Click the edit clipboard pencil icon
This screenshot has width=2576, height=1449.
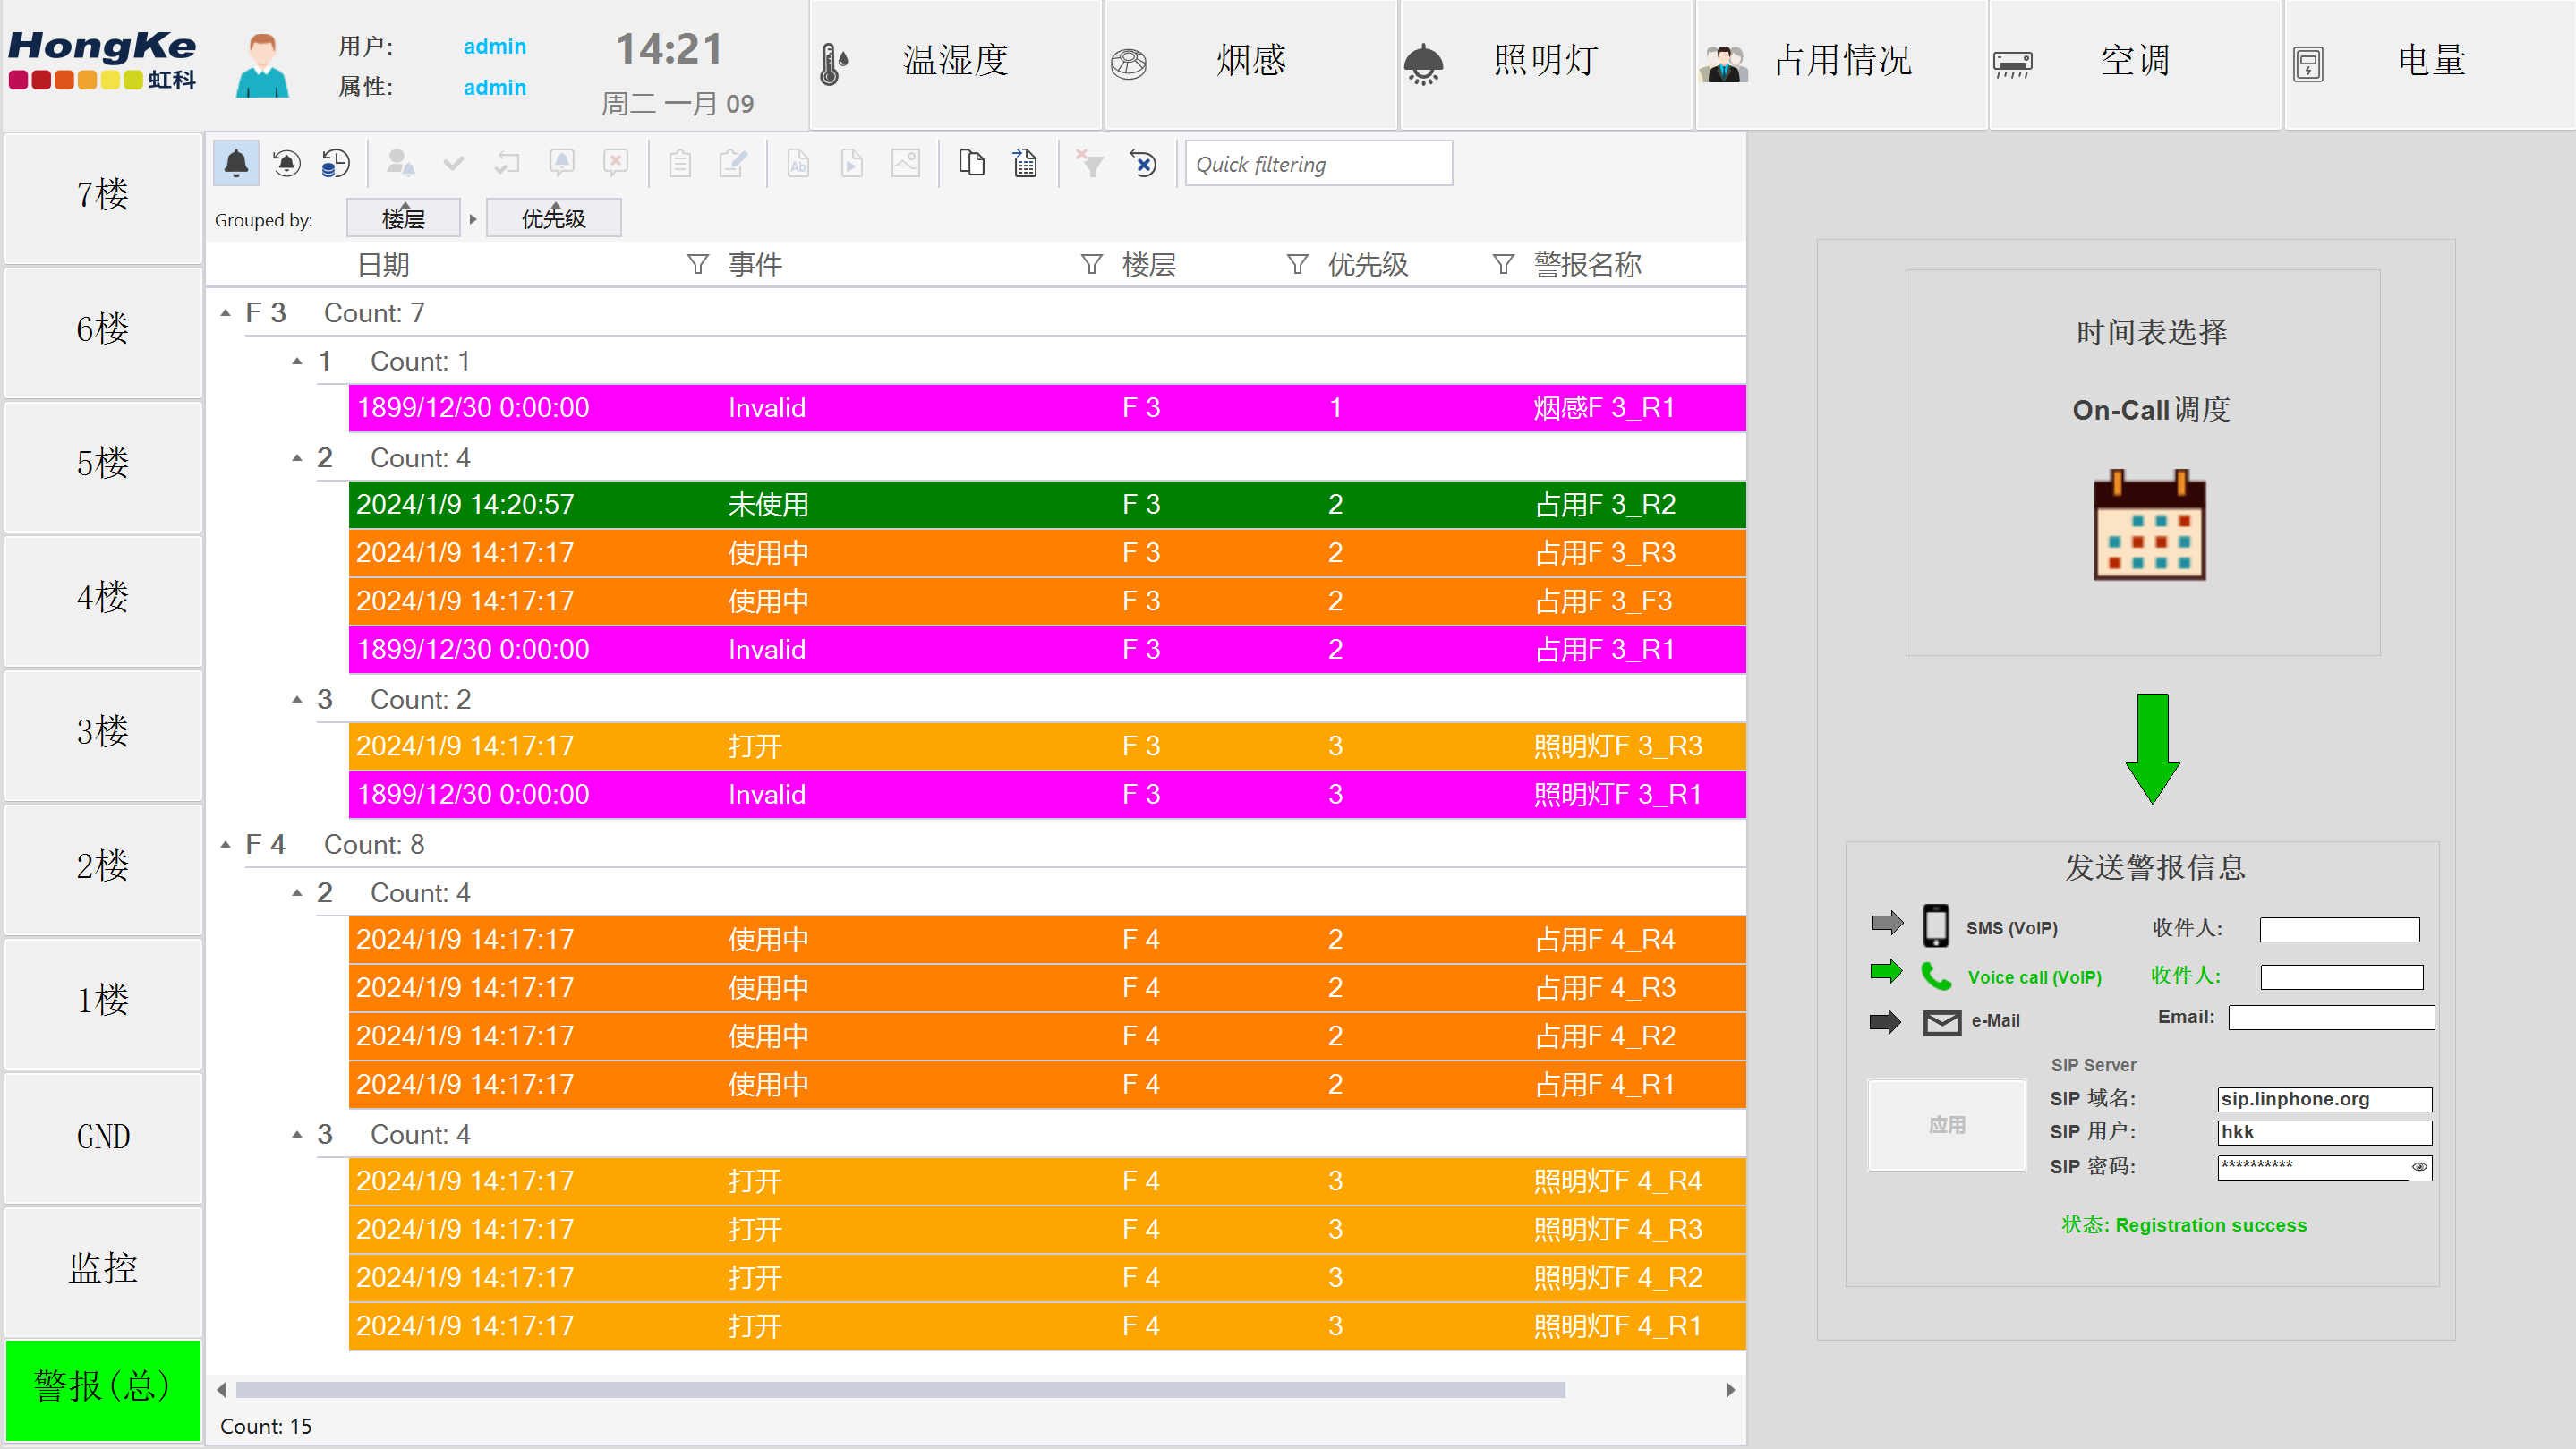(x=733, y=163)
